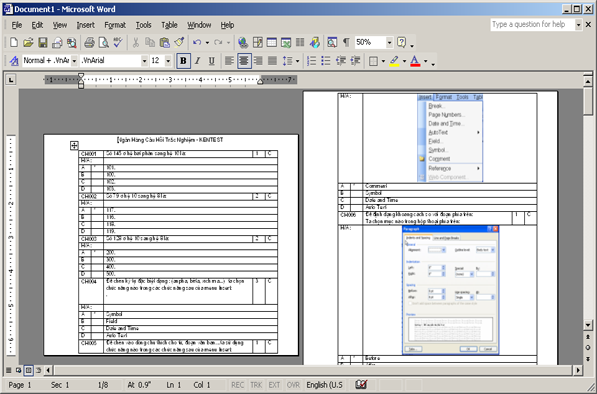Screen dimensions: 597x394
Task: Open the undo history dropdown arrow
Action: coord(208,42)
